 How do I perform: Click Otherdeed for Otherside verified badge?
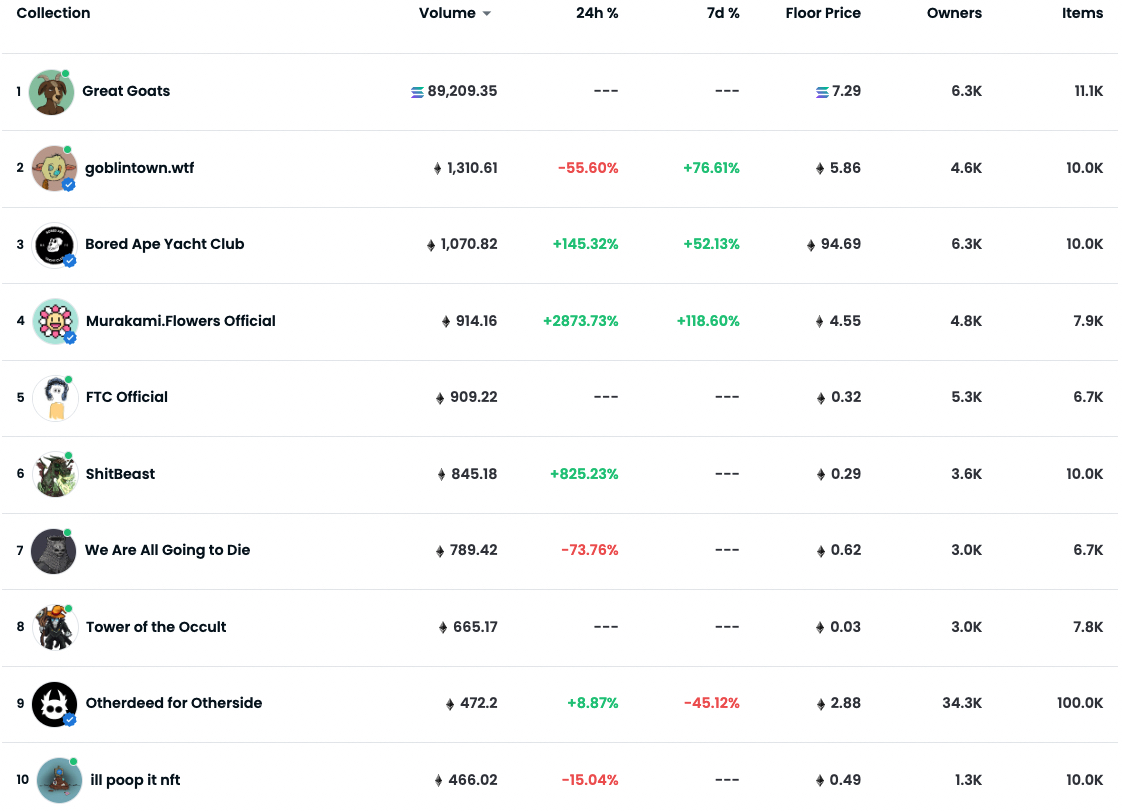(69, 720)
